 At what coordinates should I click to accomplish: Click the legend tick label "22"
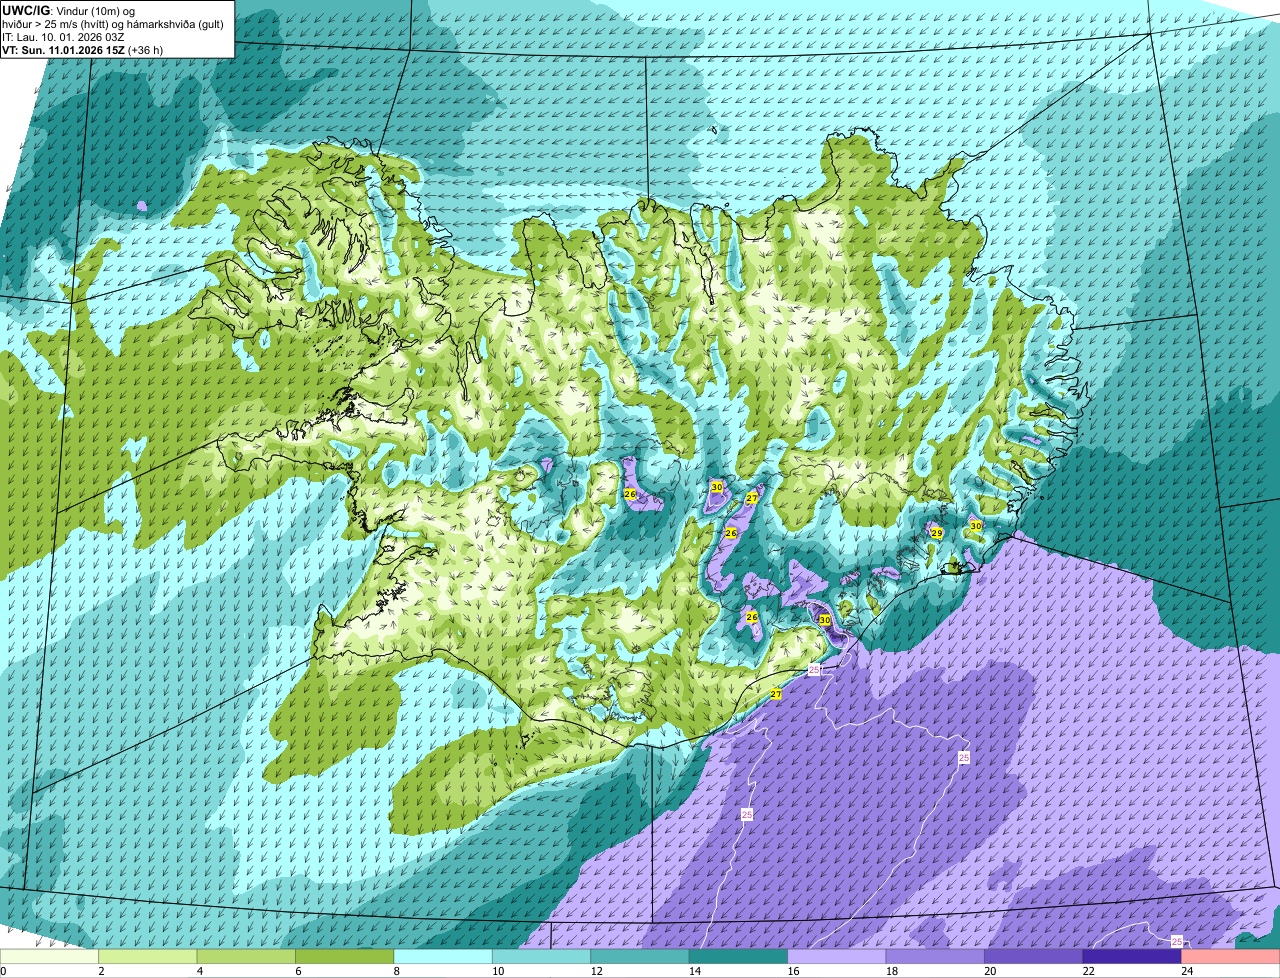(x=1088, y=971)
